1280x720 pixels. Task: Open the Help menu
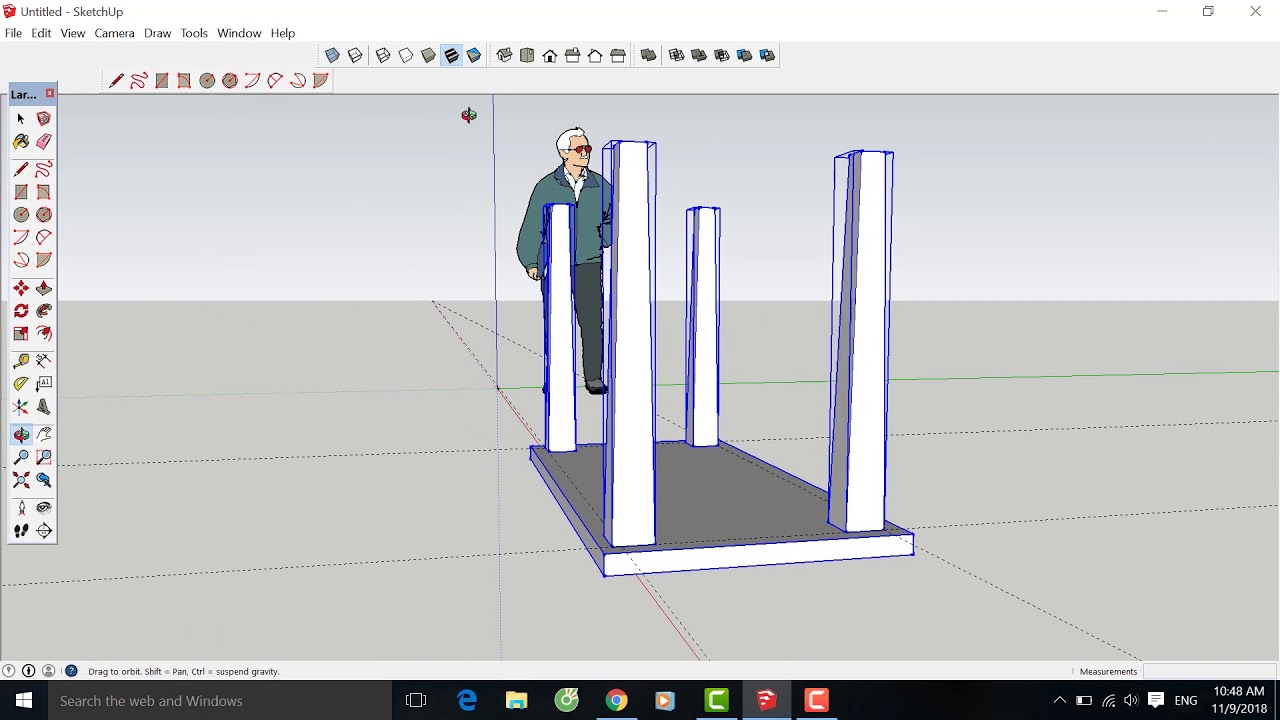click(283, 33)
